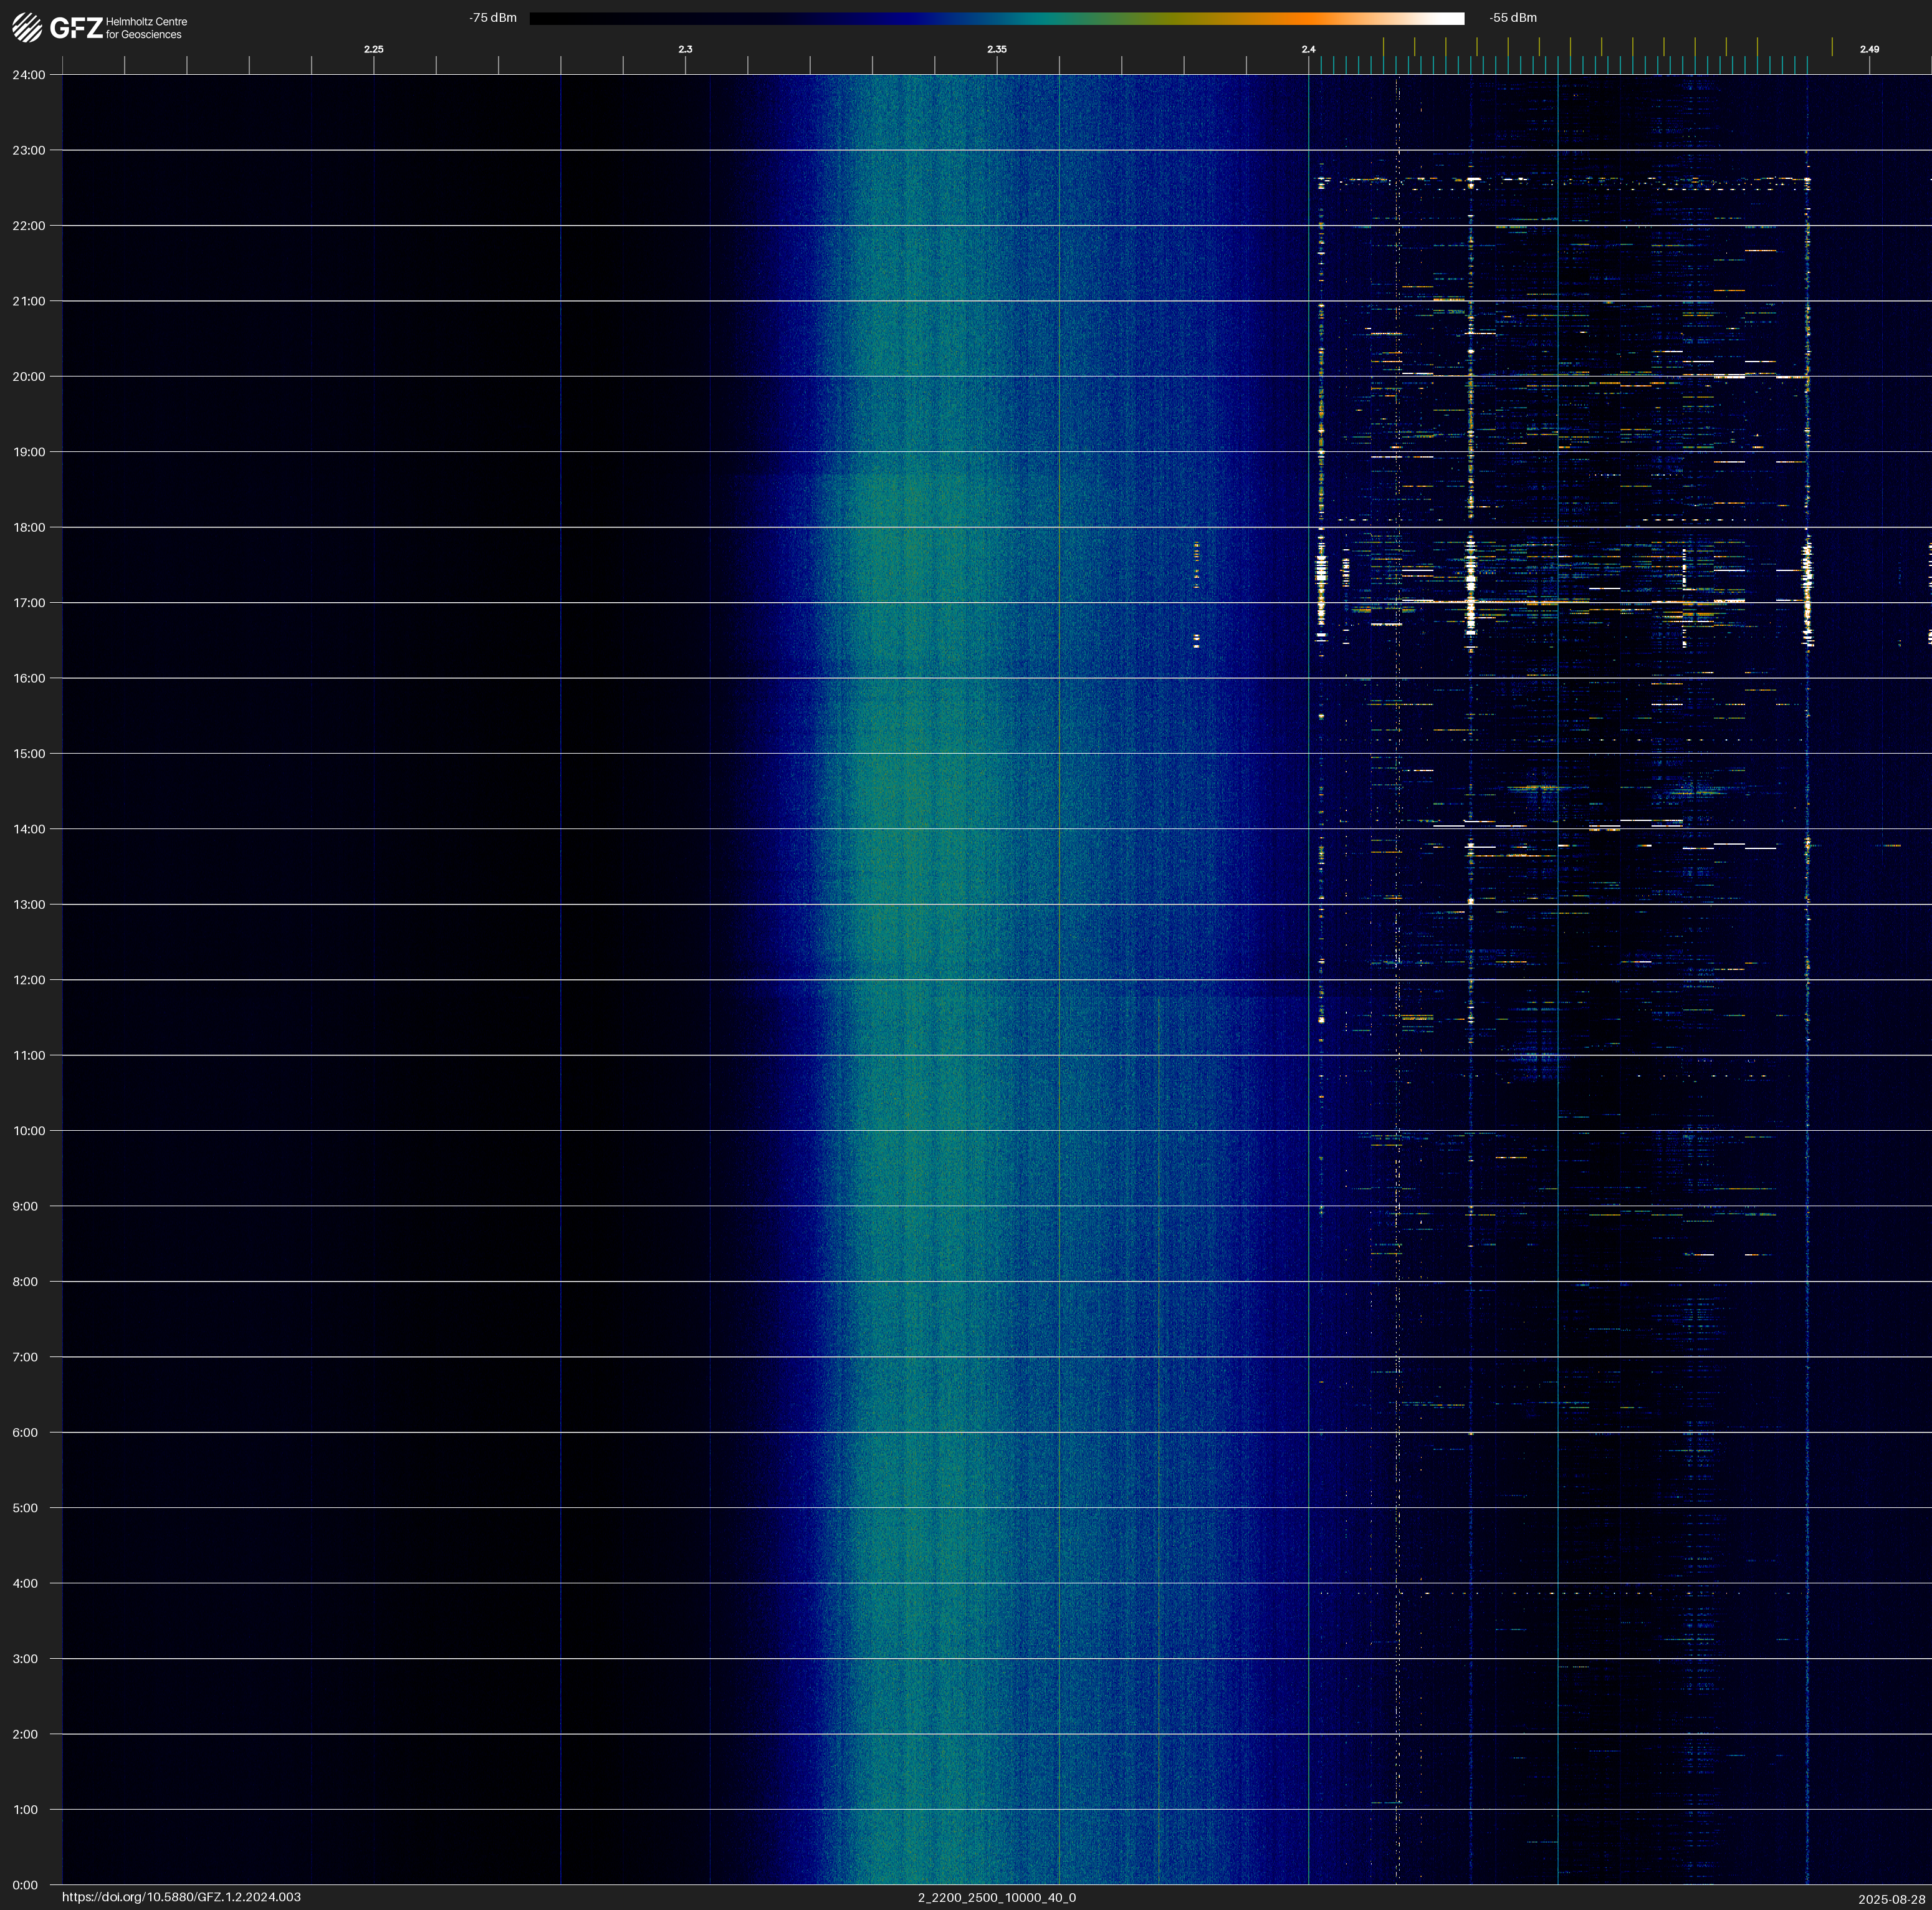Click the -75 dBm minimum label

click(x=493, y=18)
